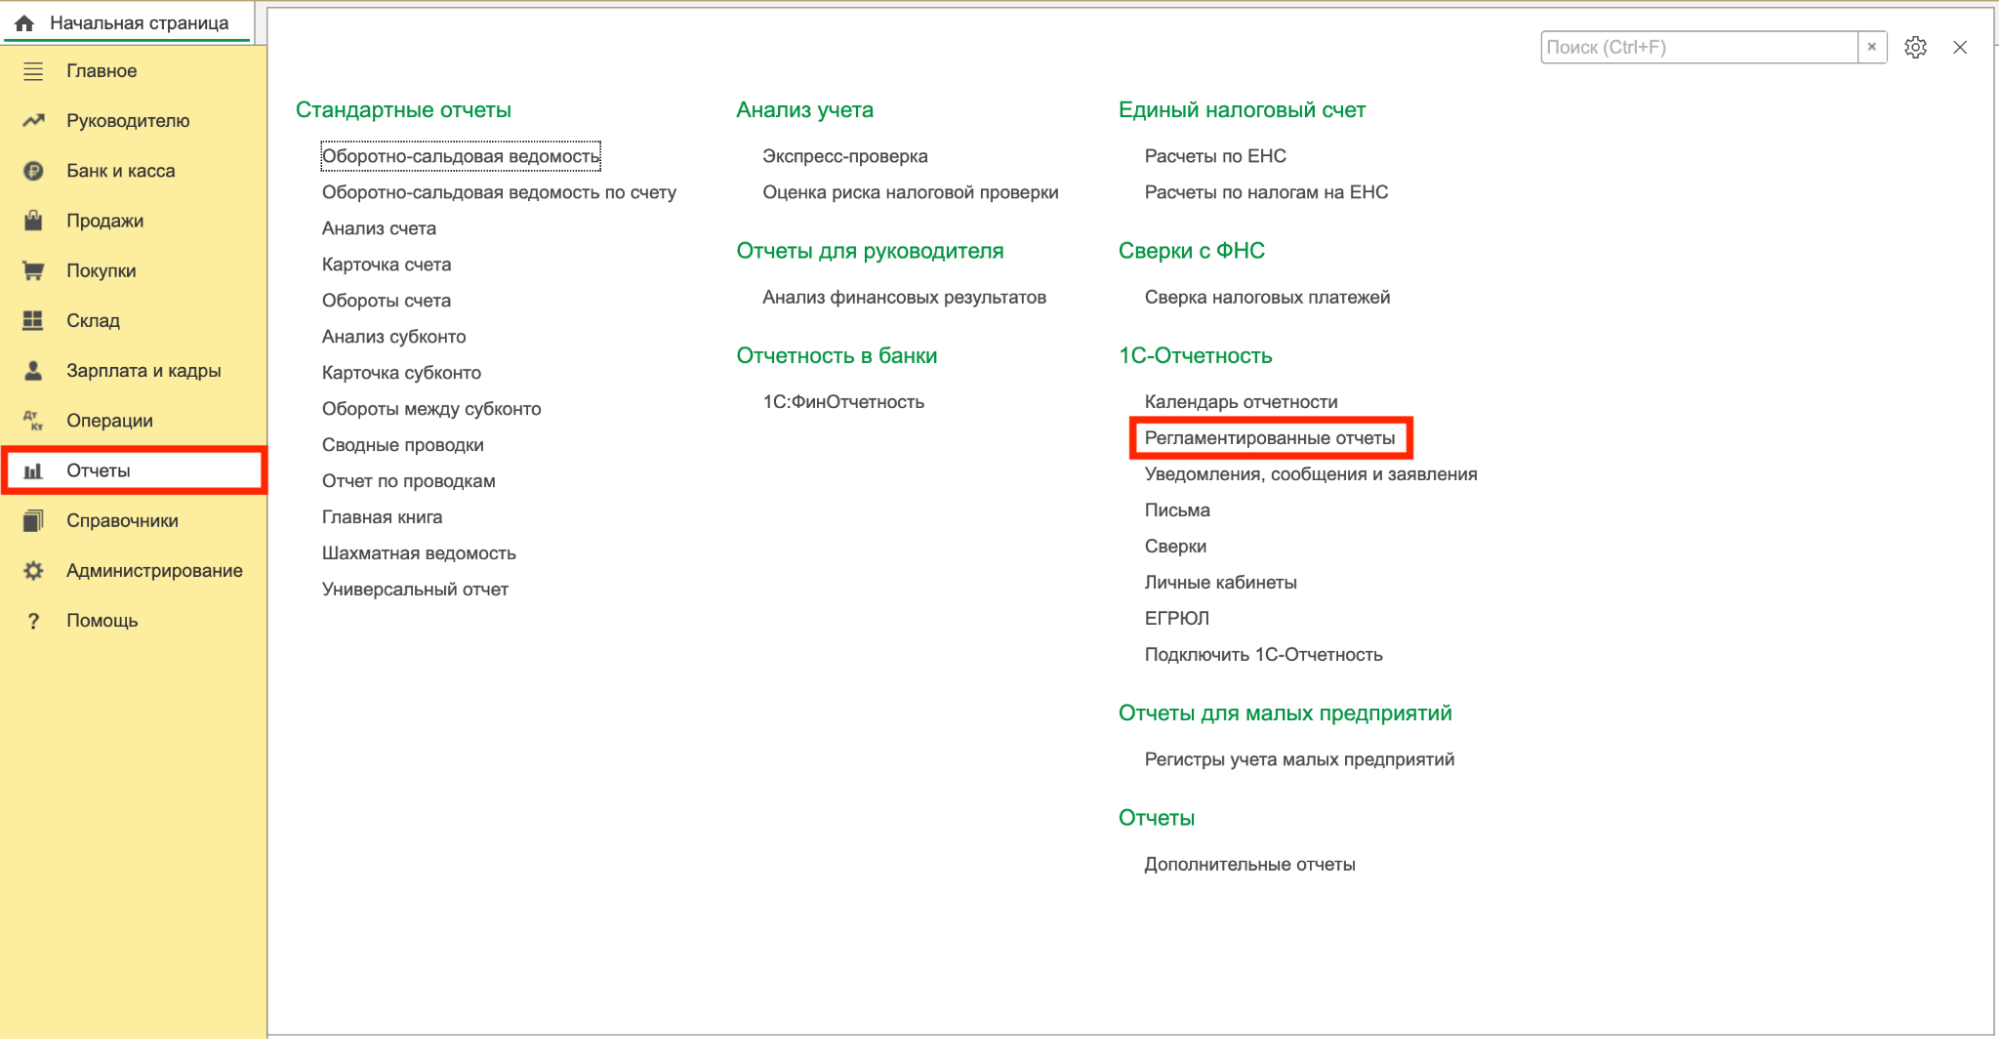Open Календарь отчетности
This screenshot has height=1039, width=1999.
(1241, 402)
